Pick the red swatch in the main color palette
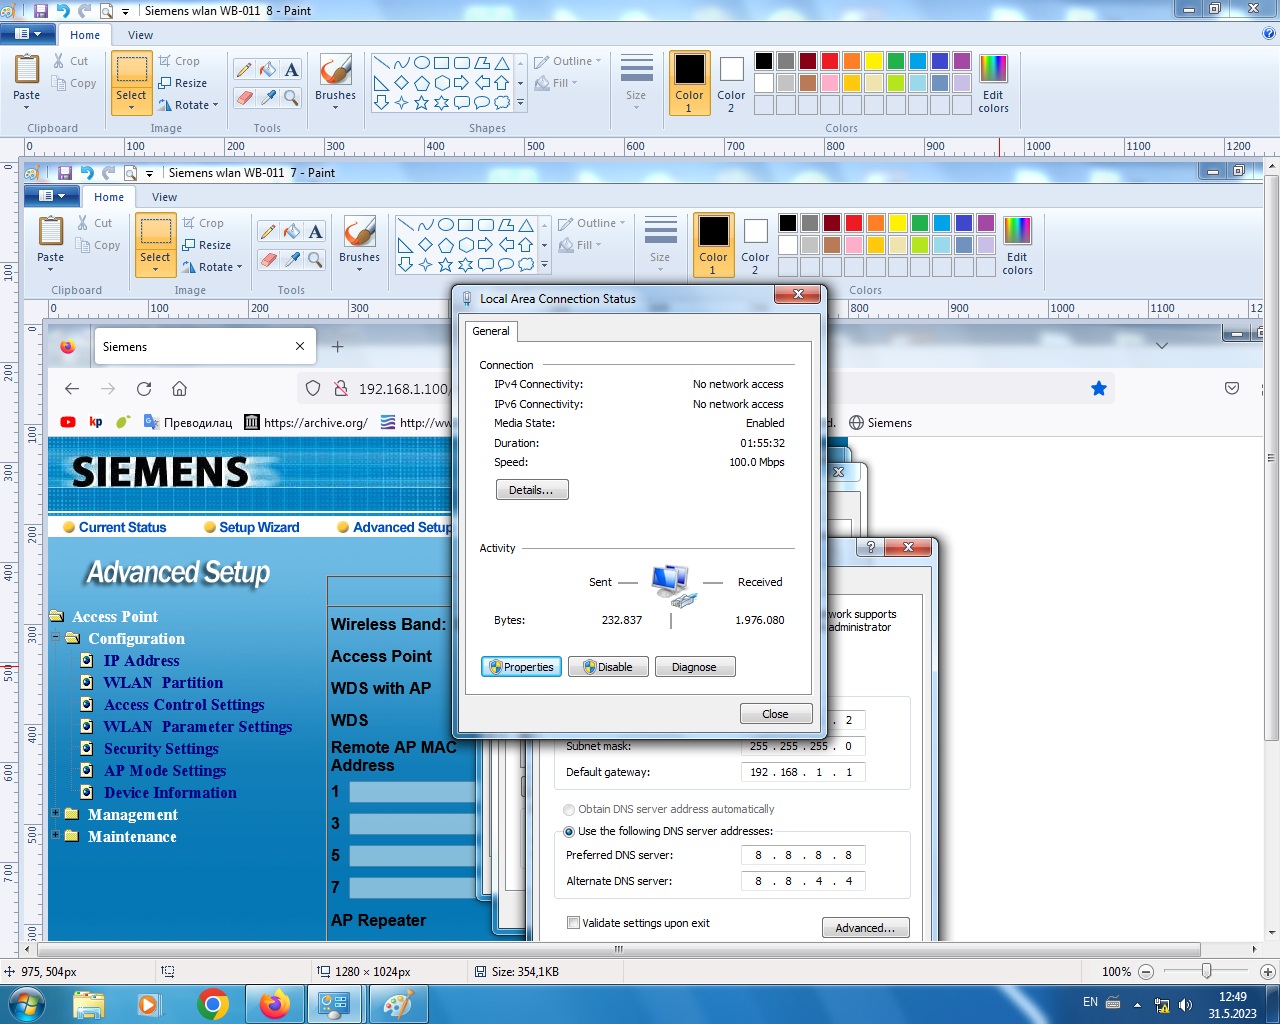Screen dimensions: 1280x1024 point(830,61)
